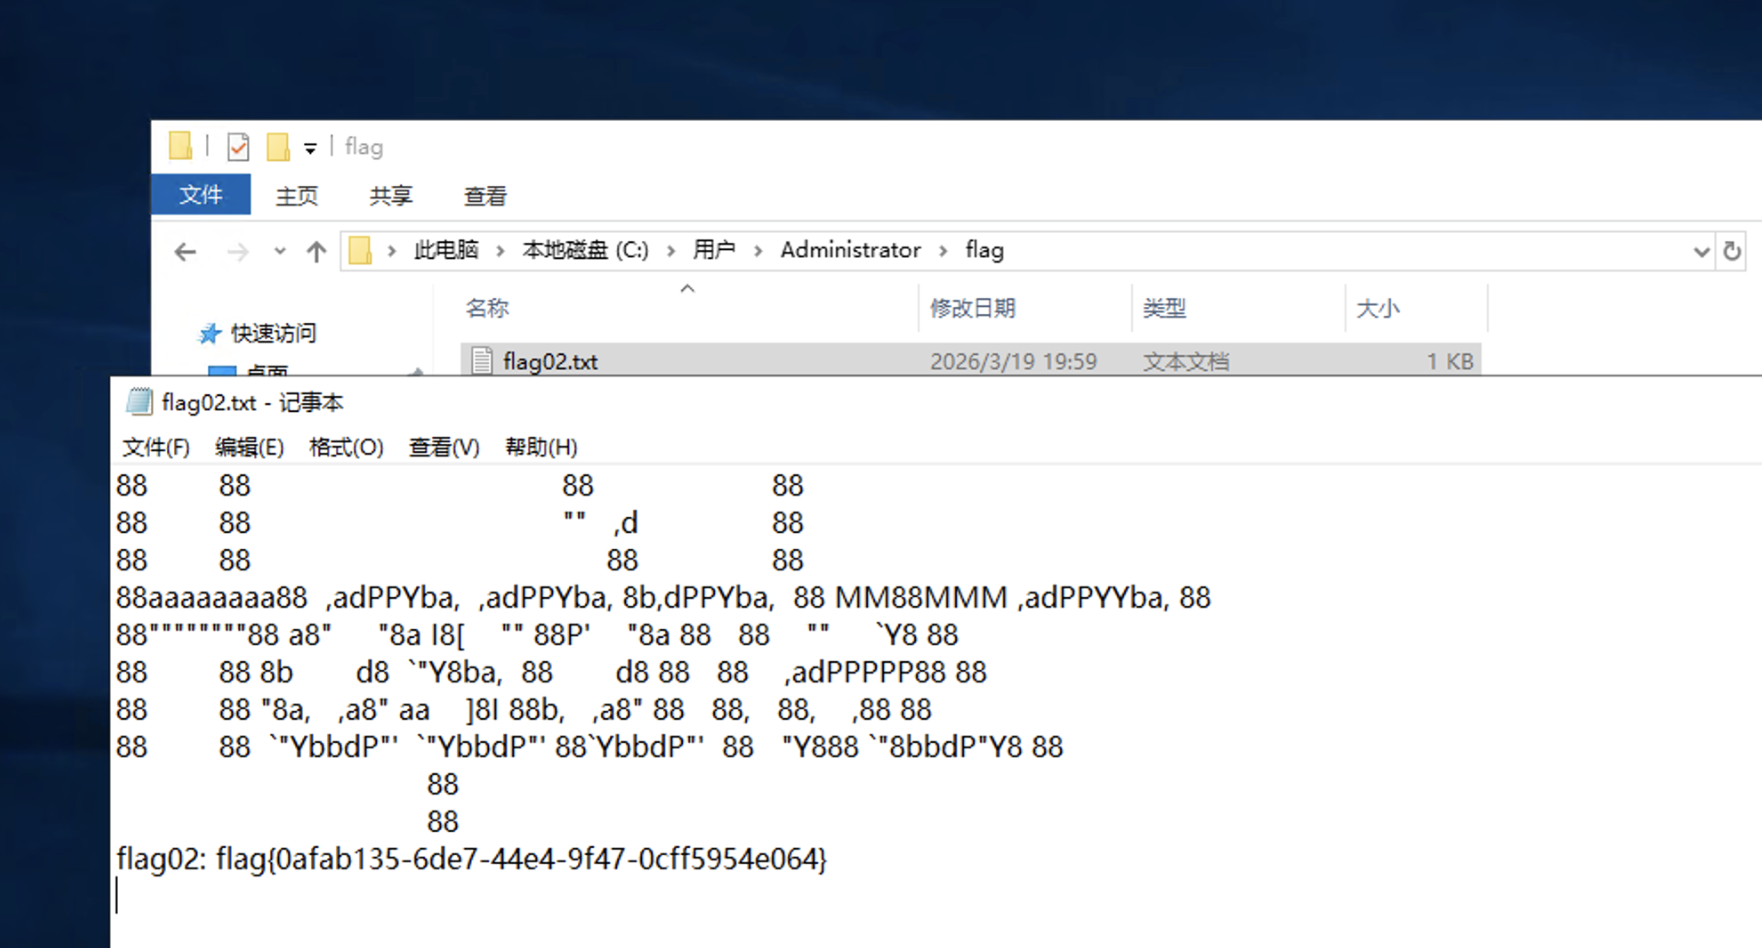Click the flag text line in Notepad
The height and width of the screenshot is (948, 1762).
click(x=471, y=859)
